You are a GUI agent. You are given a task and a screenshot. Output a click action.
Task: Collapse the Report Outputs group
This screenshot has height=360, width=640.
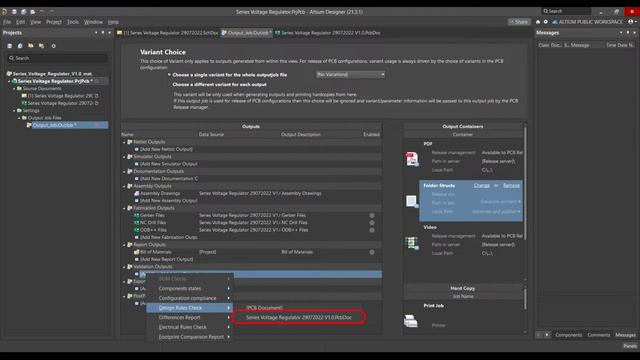124,245
